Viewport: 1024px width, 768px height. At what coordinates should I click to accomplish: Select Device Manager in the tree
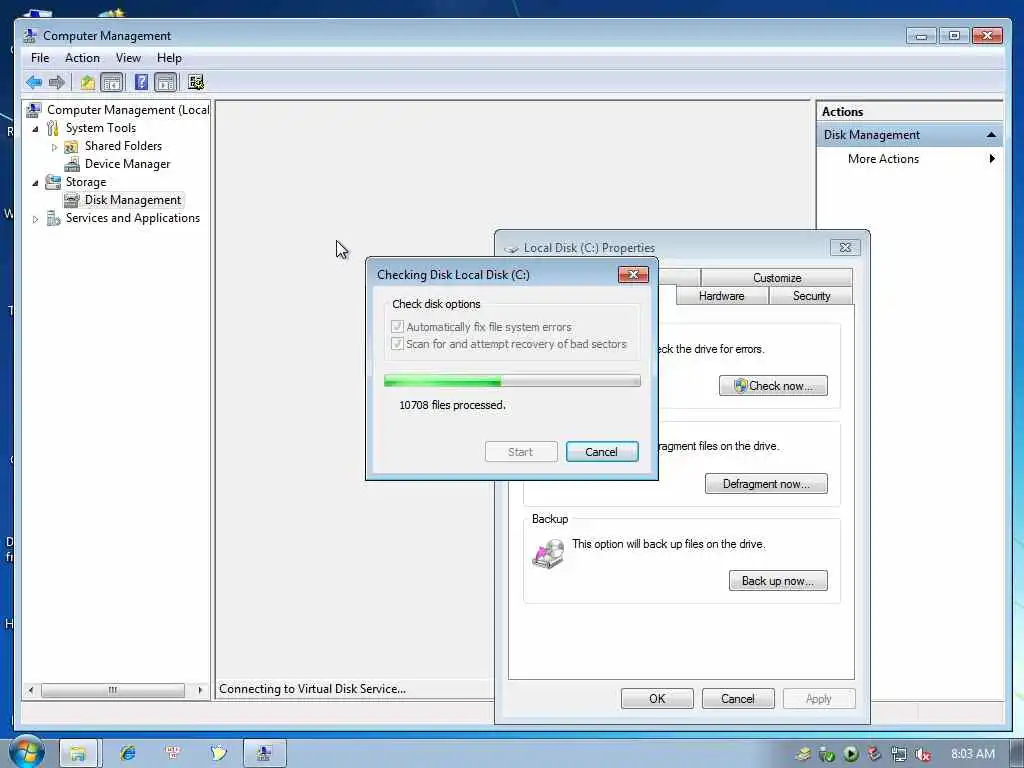pyautogui.click(x=127, y=164)
